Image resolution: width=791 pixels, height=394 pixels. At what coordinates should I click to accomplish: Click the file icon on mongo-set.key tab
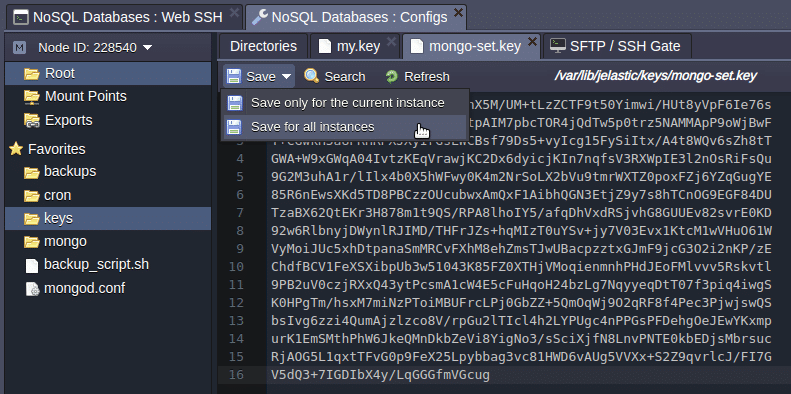(417, 47)
